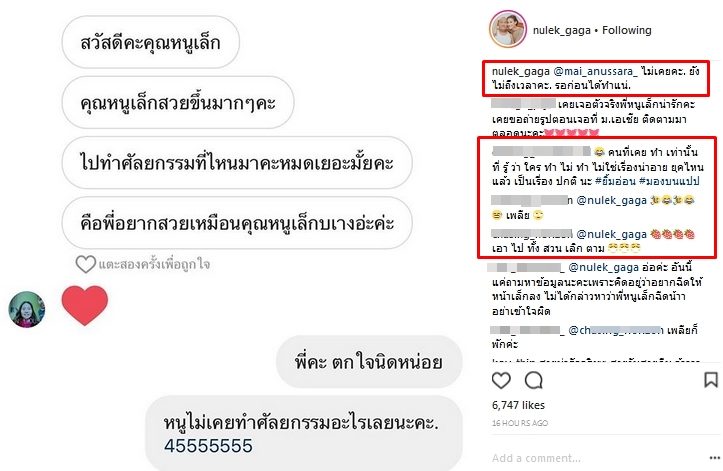Toggle the Following button
723x471 pixels.
[x=627, y=30]
